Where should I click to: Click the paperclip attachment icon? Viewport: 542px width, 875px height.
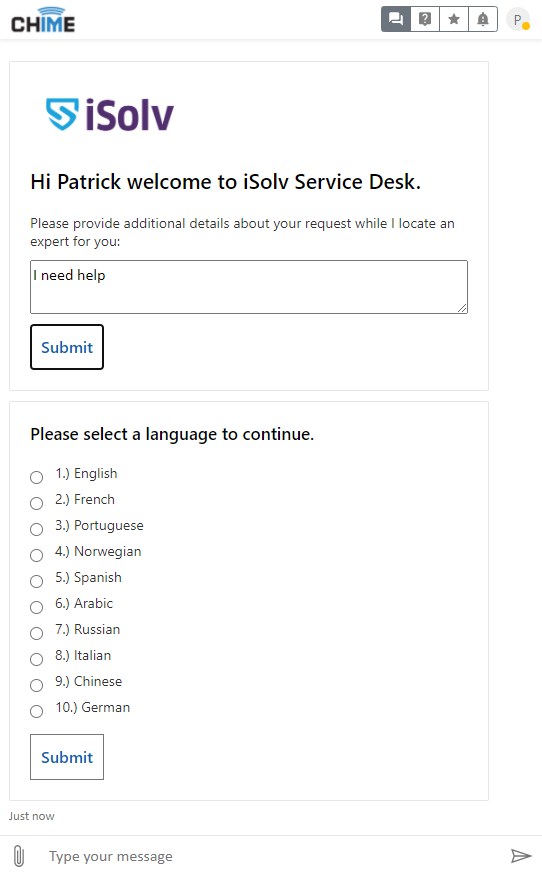click(x=18, y=855)
